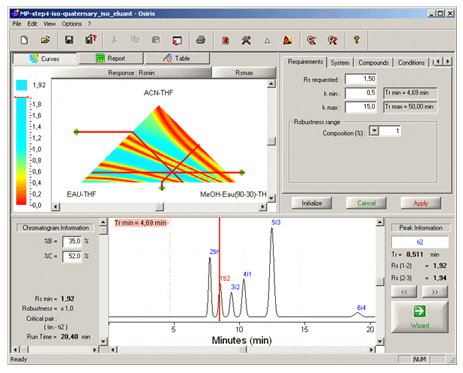Click the green Wizard arrow icon
Viewport: 463px width, 373px height.
pyautogui.click(x=419, y=311)
